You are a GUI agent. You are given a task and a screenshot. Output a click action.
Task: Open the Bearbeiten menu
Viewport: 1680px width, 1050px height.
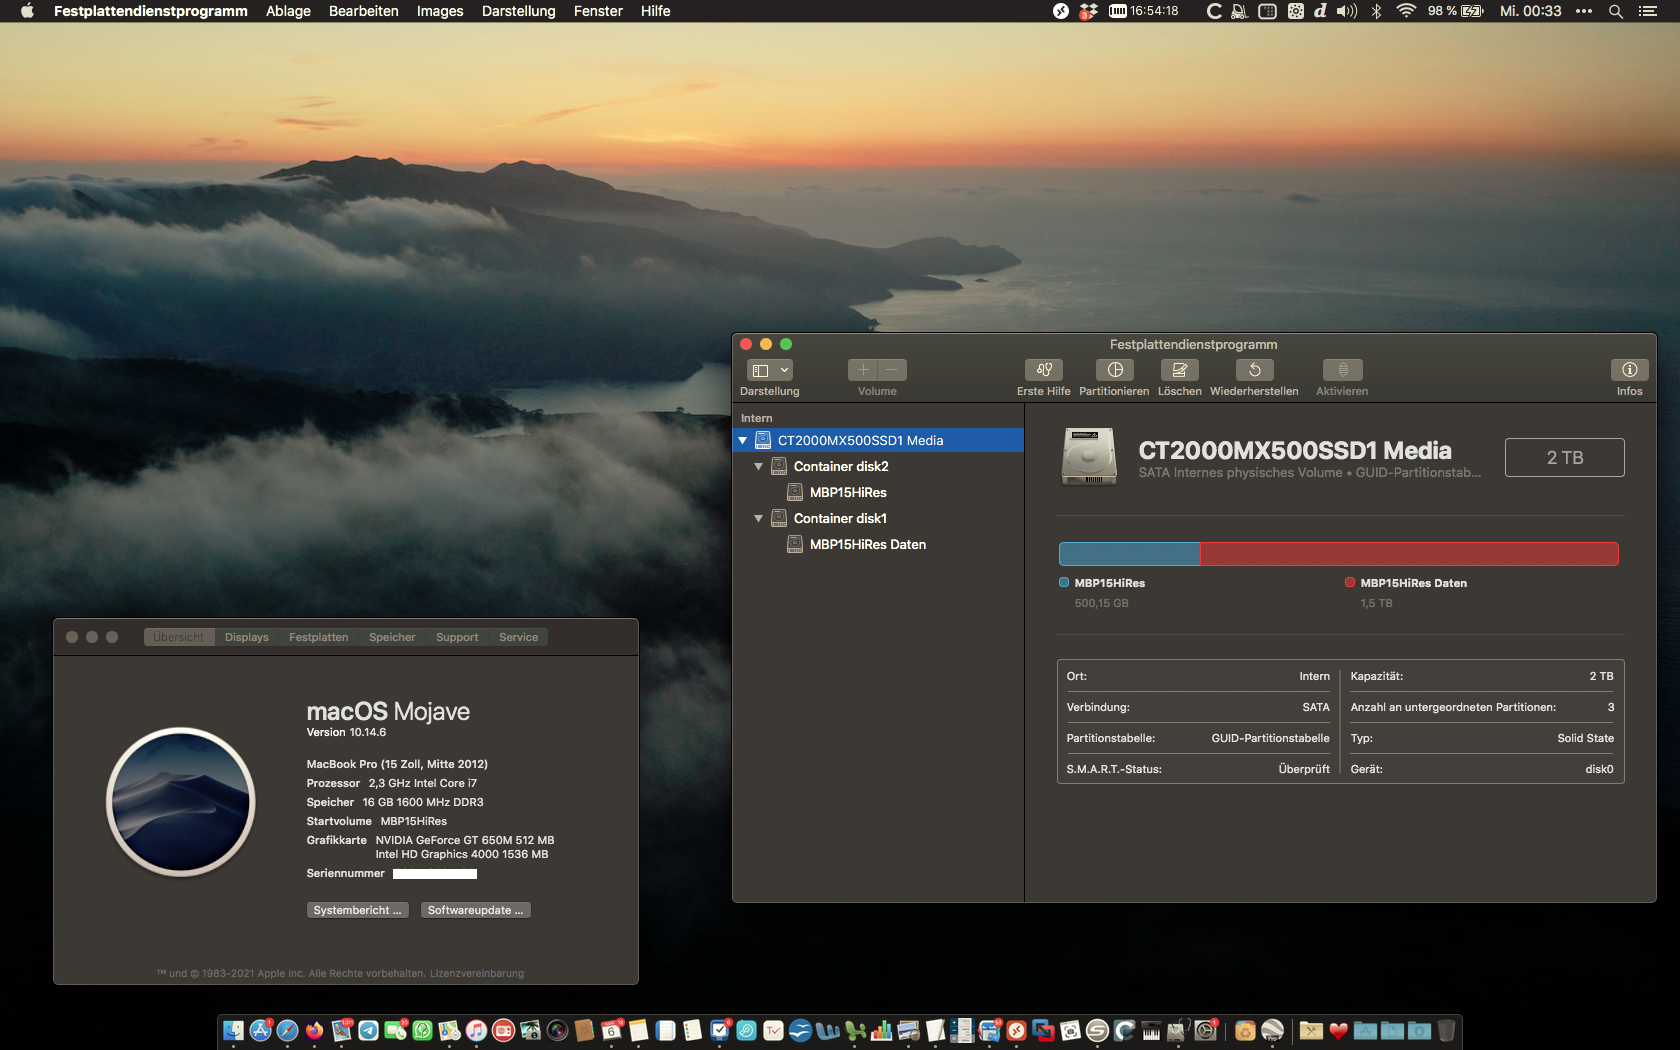point(363,11)
